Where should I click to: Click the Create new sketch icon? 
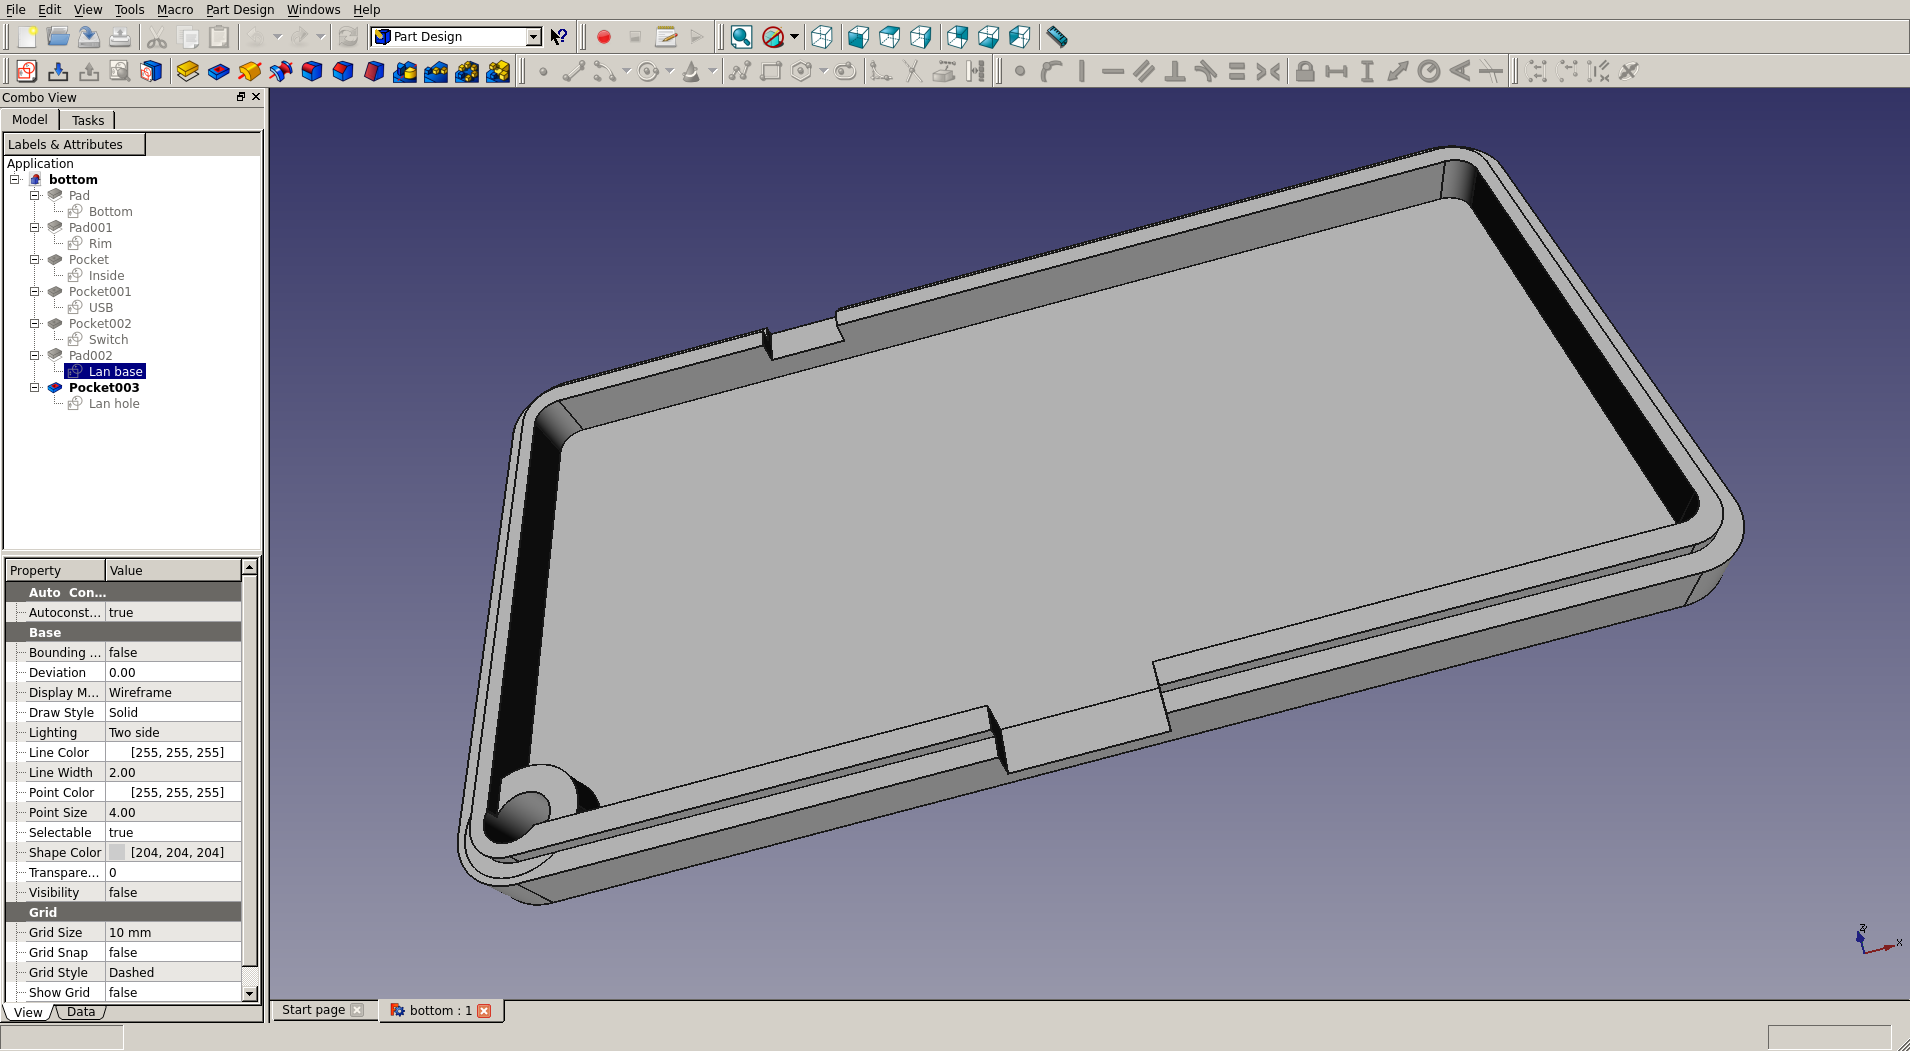point(27,71)
